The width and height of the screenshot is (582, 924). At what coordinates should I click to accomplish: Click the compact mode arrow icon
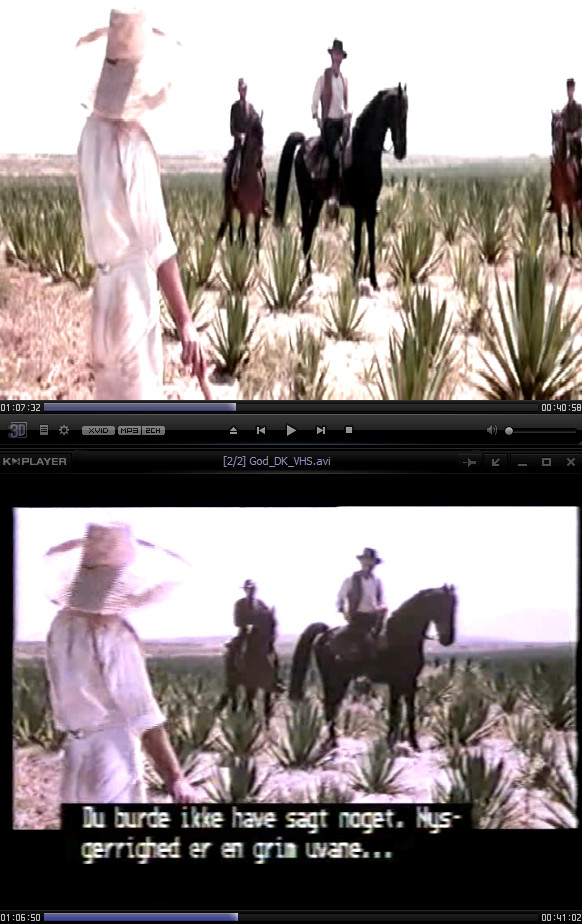click(x=495, y=462)
